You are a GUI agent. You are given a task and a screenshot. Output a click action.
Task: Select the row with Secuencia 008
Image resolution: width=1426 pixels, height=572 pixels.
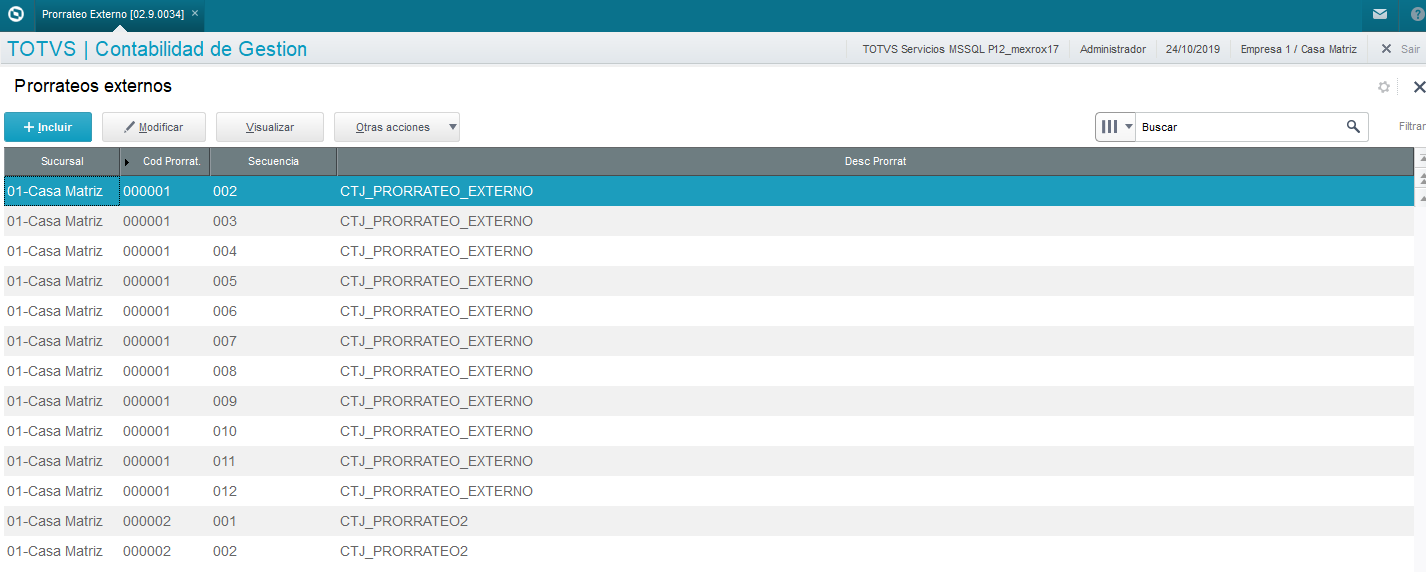coord(708,371)
